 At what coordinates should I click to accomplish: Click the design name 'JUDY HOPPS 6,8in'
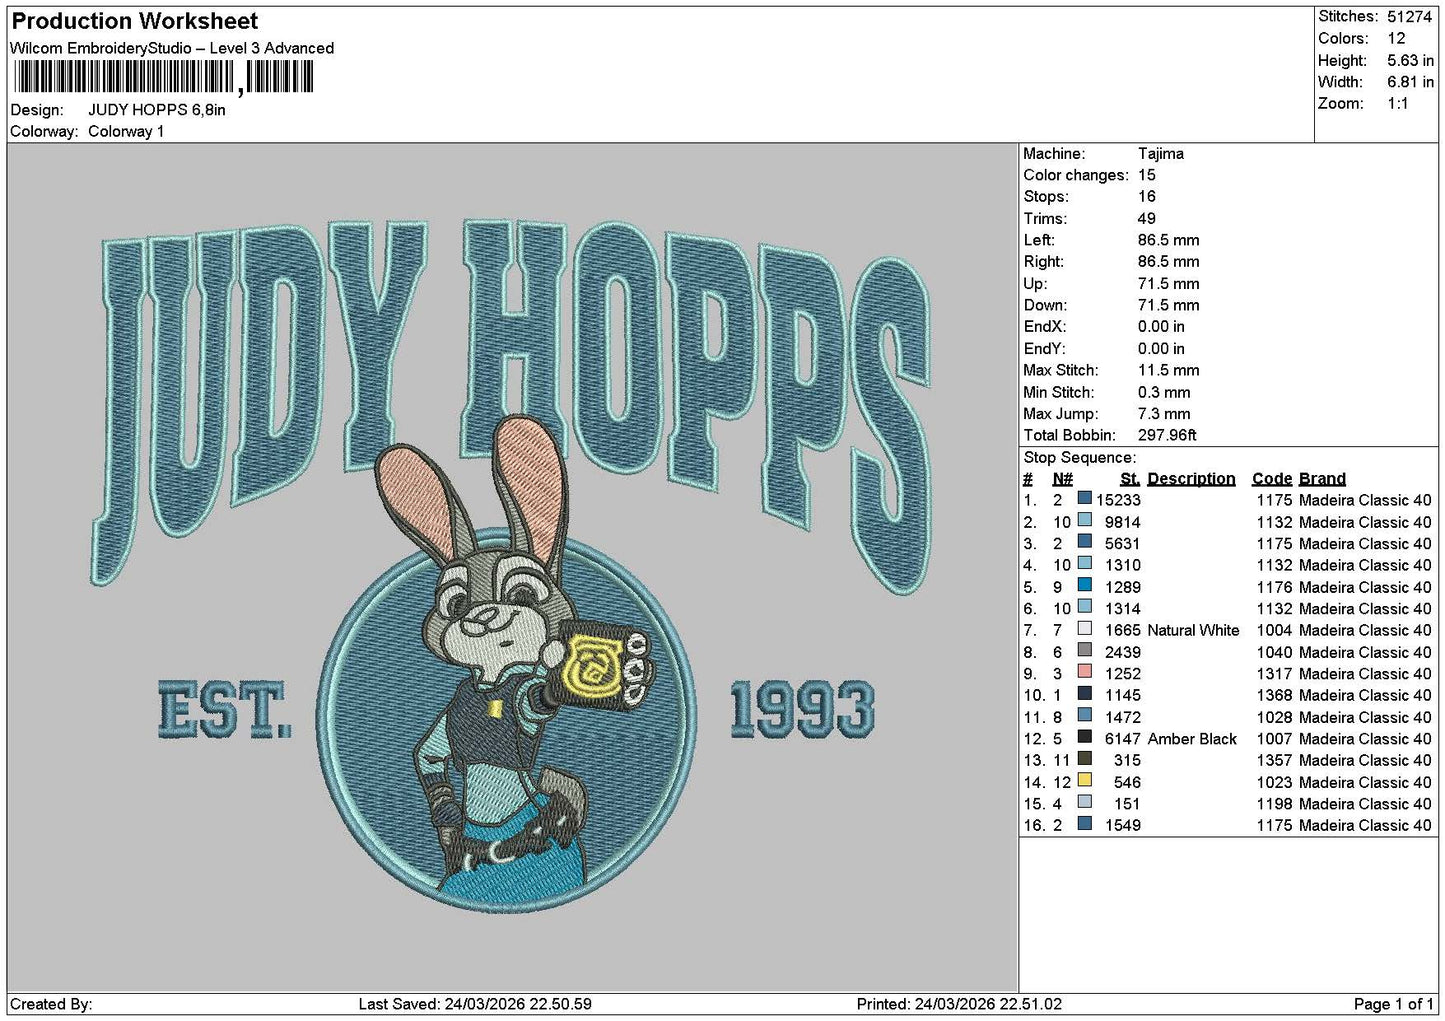(x=157, y=110)
